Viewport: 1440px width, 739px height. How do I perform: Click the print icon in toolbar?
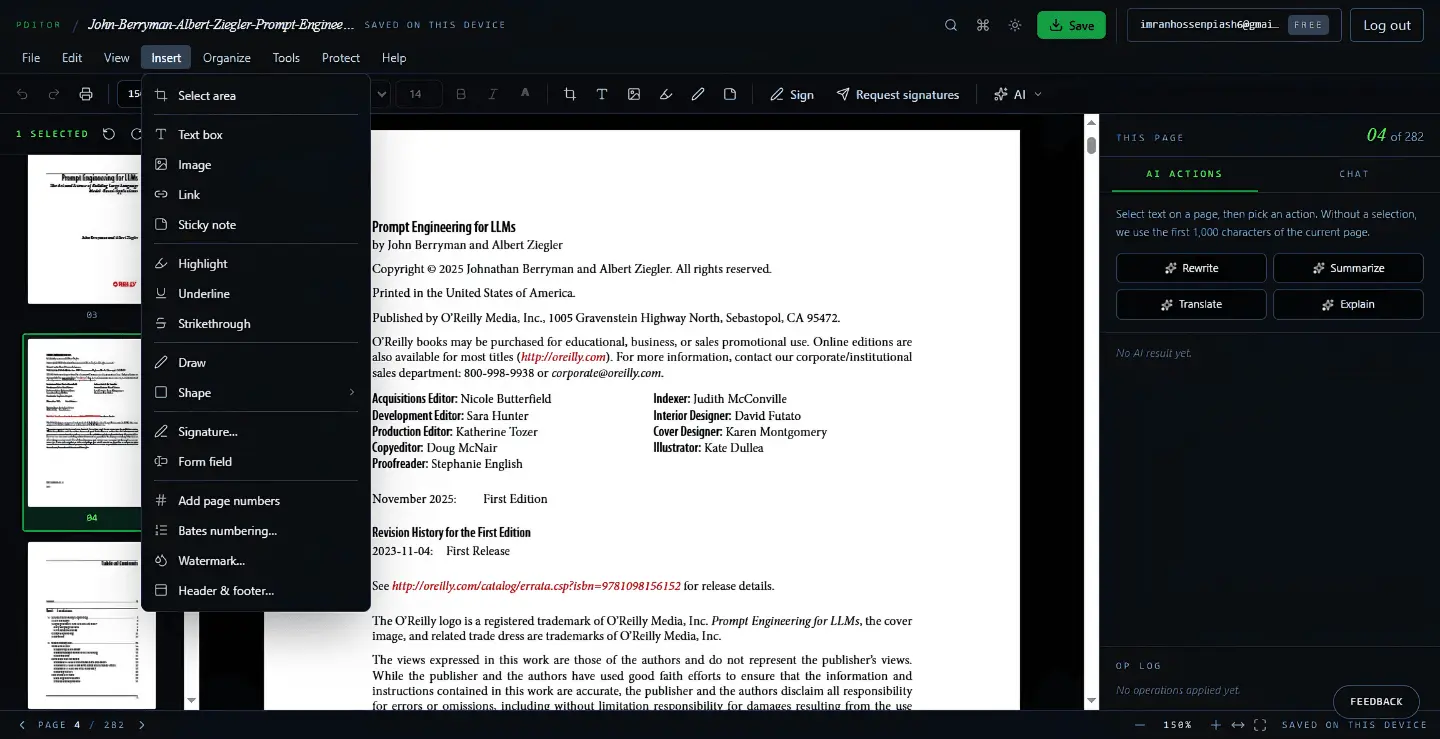pyautogui.click(x=86, y=94)
